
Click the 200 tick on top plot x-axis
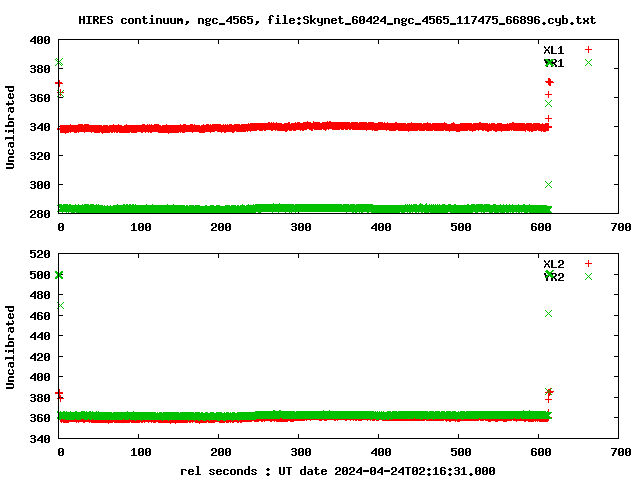tap(221, 227)
